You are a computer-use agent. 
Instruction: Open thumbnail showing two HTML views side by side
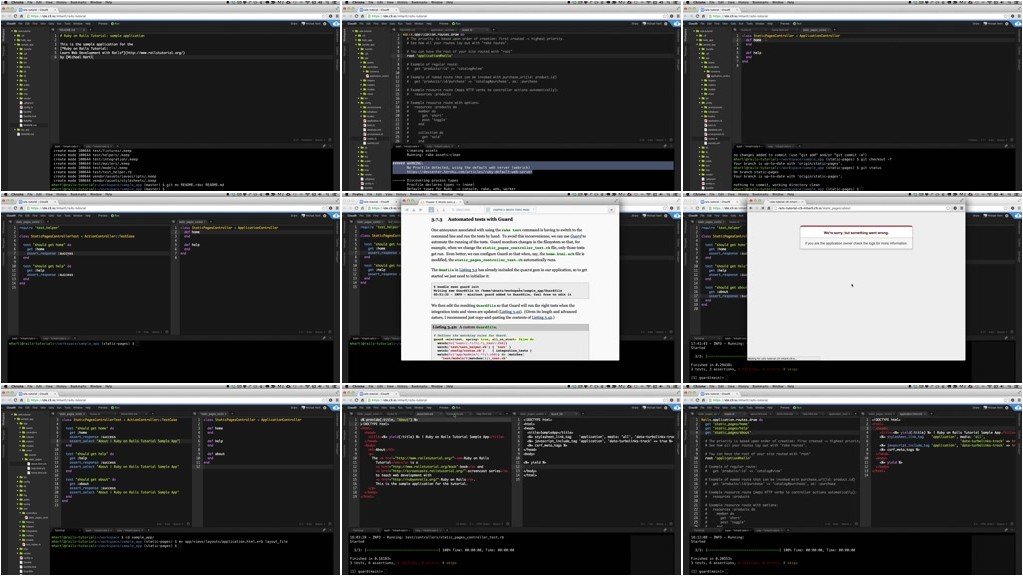coord(511,479)
